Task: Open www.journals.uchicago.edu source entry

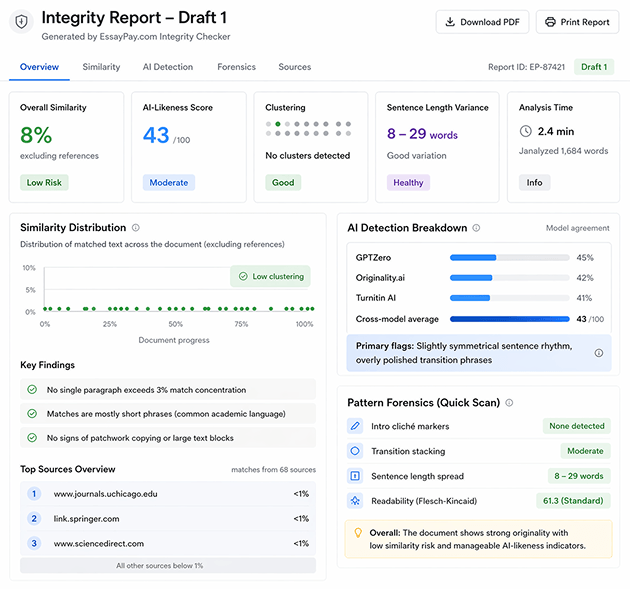Action: [x=105, y=494]
